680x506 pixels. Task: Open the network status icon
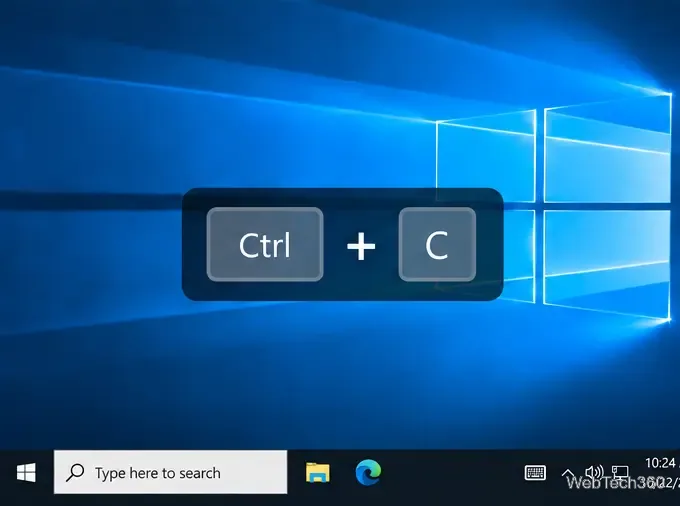(x=620, y=473)
